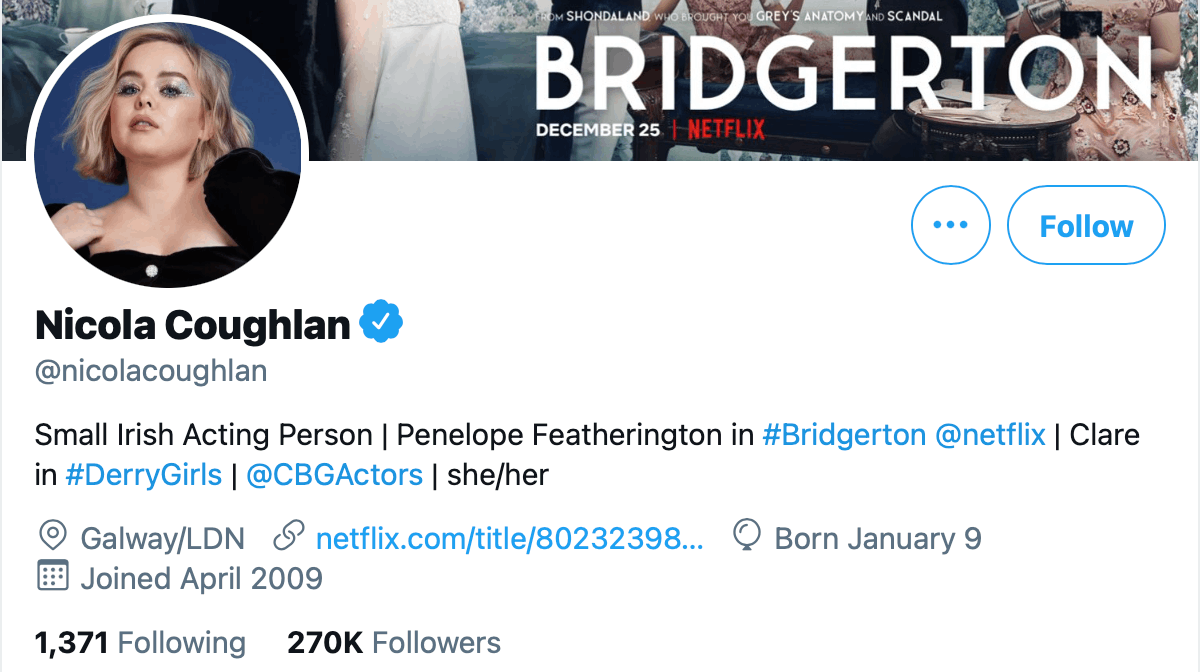The image size is (1204, 672).
Task: Open the #DerryGirls hashtag
Action: point(144,475)
